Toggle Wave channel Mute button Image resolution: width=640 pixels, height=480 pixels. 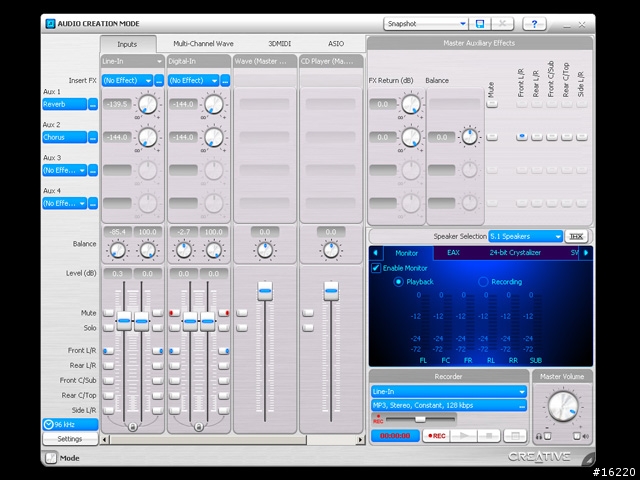(242, 313)
